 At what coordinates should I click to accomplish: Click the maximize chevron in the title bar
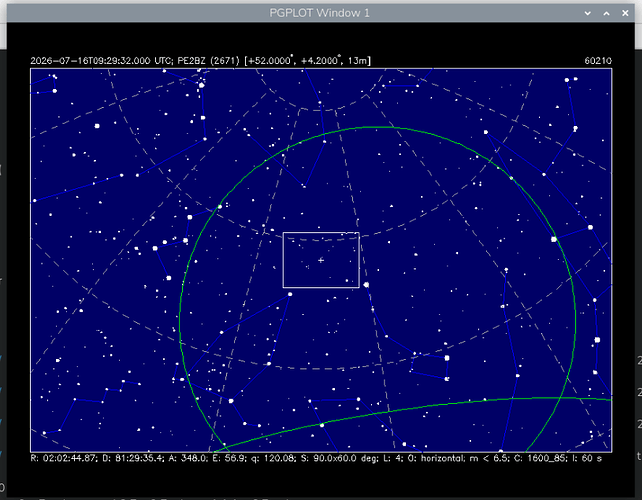point(606,13)
